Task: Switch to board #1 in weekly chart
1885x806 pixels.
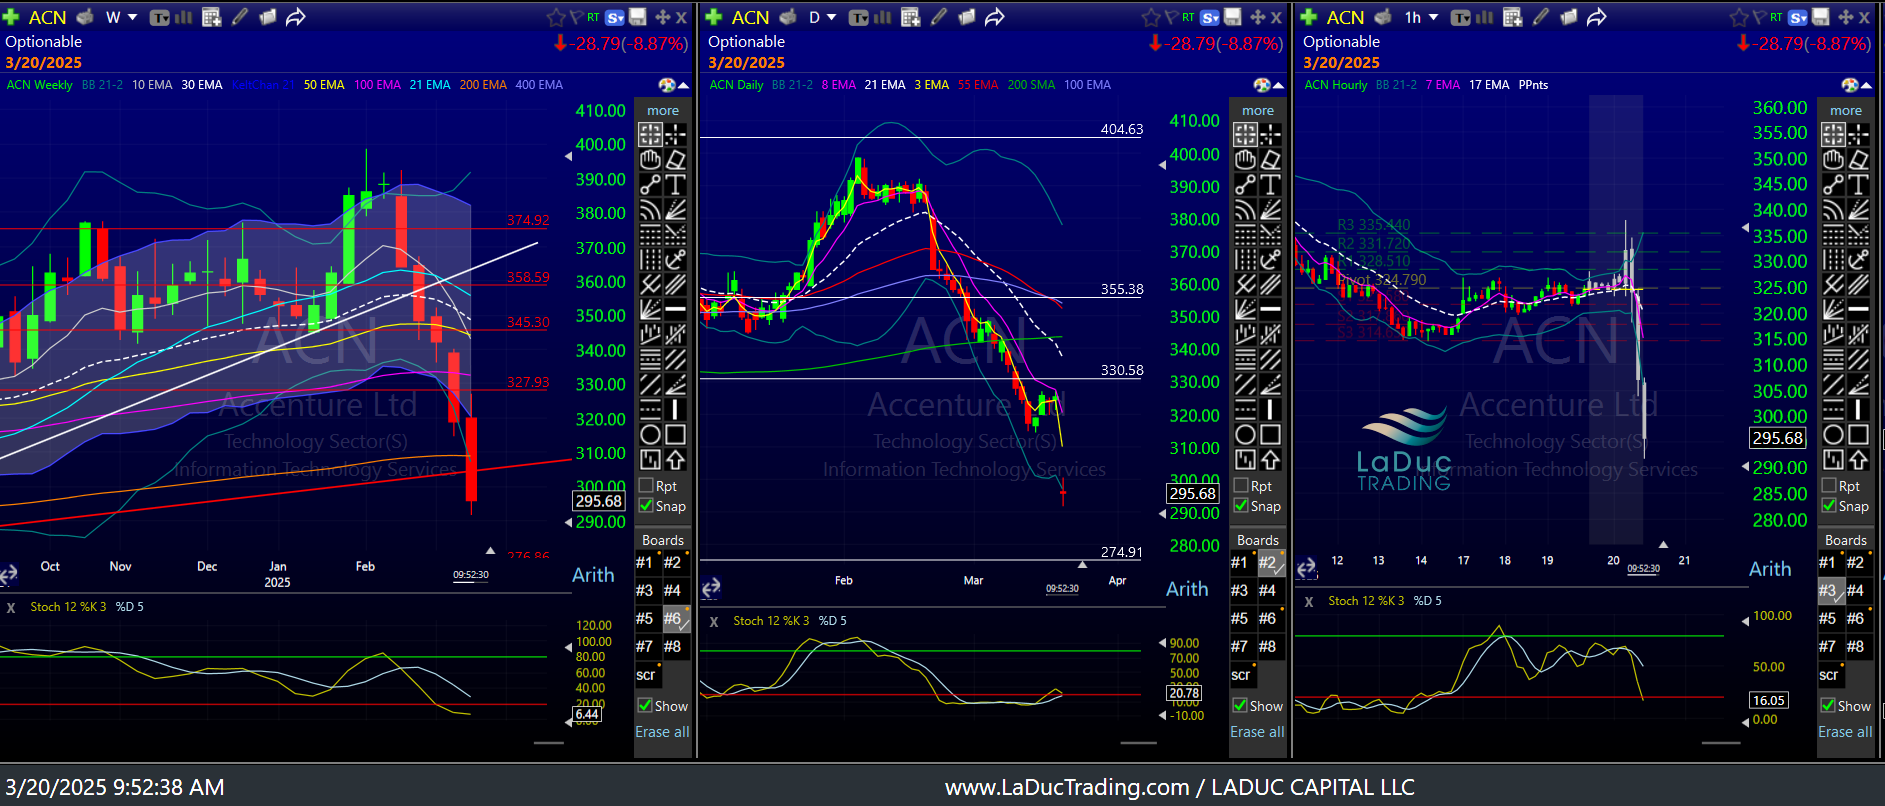Action: [x=645, y=563]
